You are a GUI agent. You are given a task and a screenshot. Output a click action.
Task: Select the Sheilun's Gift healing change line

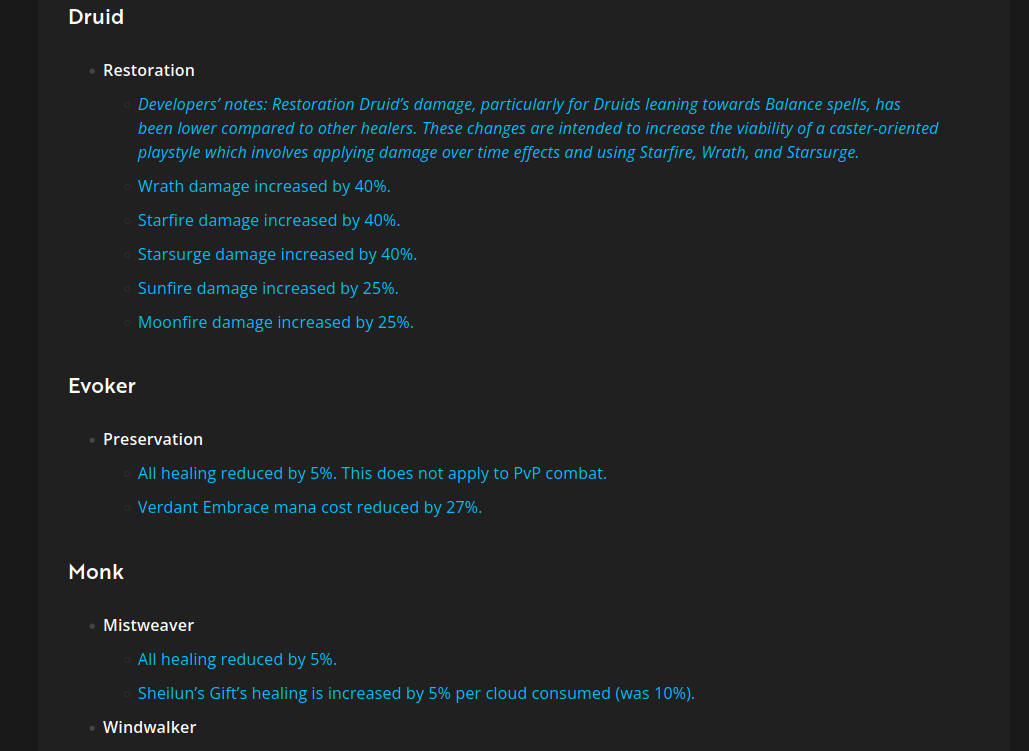[416, 694]
